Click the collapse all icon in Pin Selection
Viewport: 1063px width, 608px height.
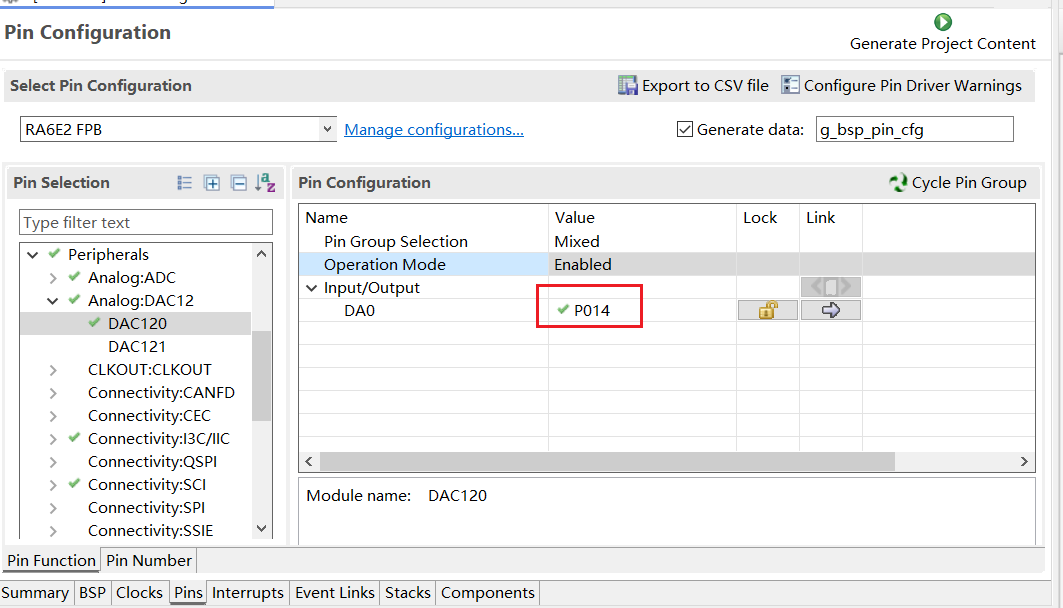238,183
